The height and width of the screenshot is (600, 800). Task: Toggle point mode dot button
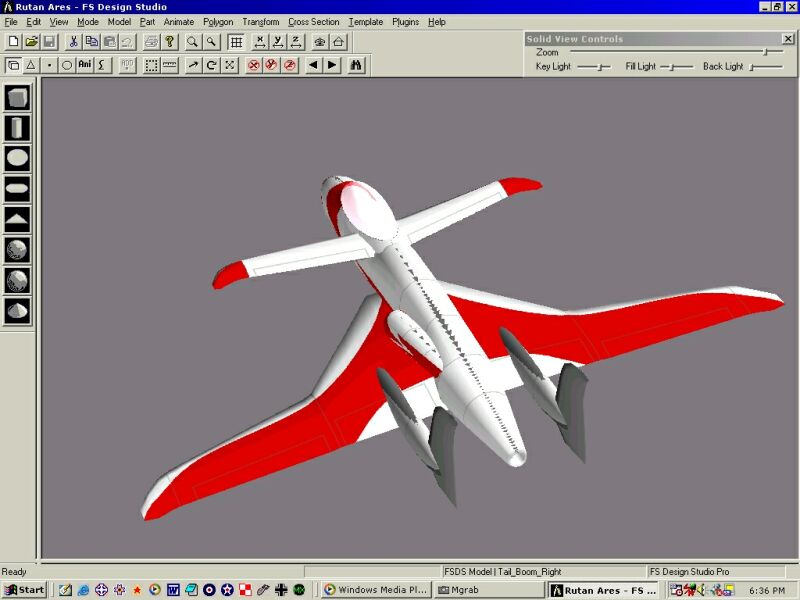[x=49, y=65]
